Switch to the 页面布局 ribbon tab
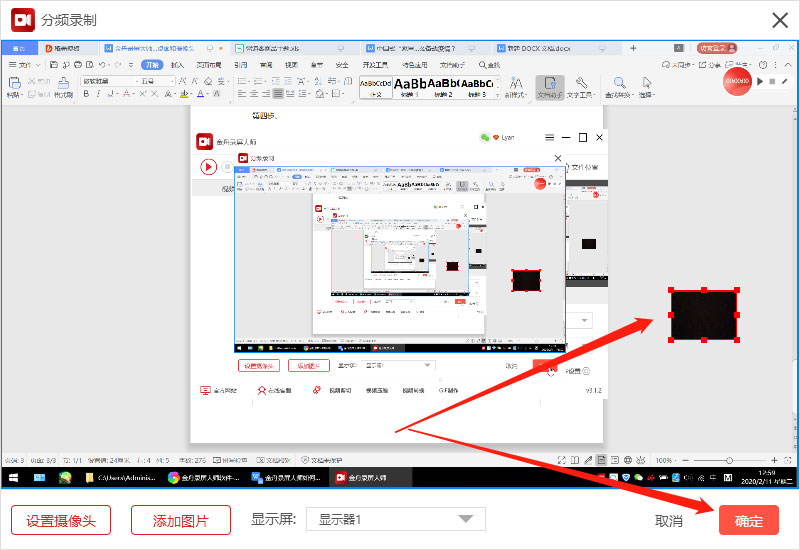 (209, 65)
